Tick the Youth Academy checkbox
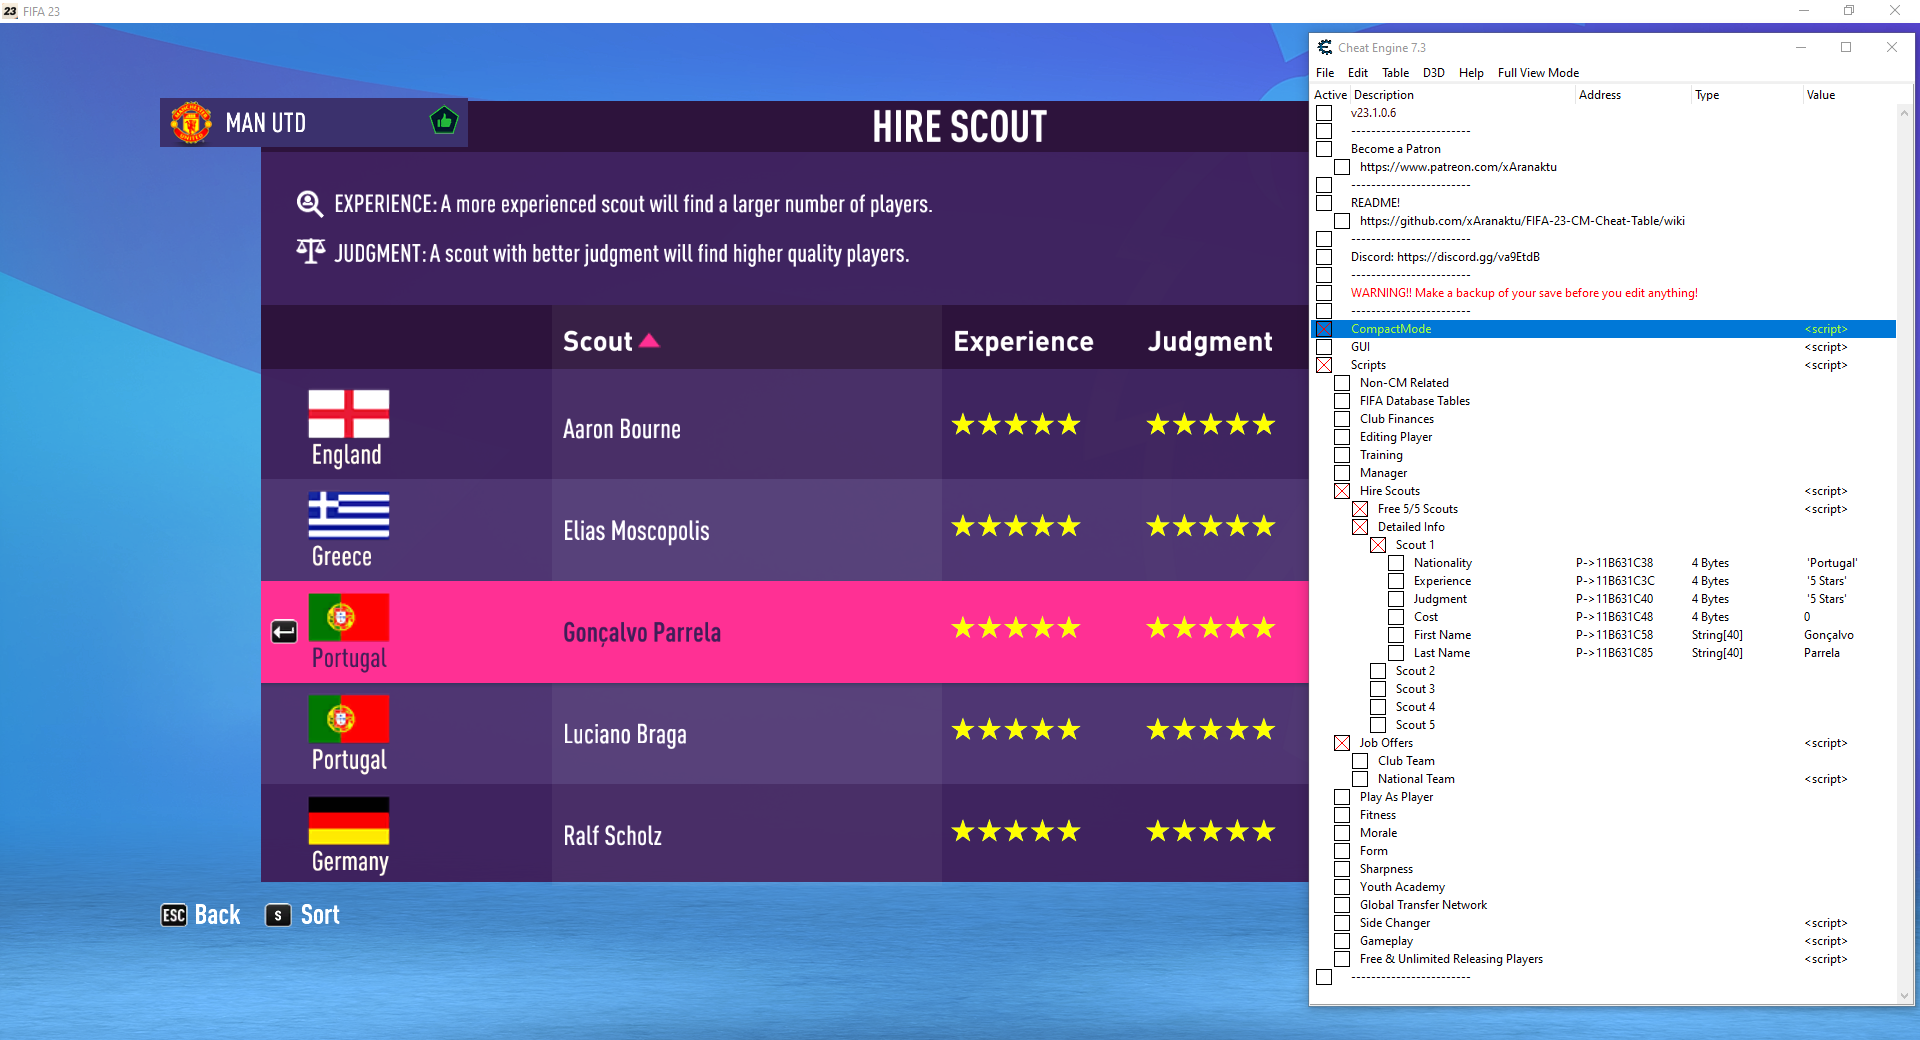Image resolution: width=1920 pixels, height=1040 pixels. click(x=1342, y=887)
